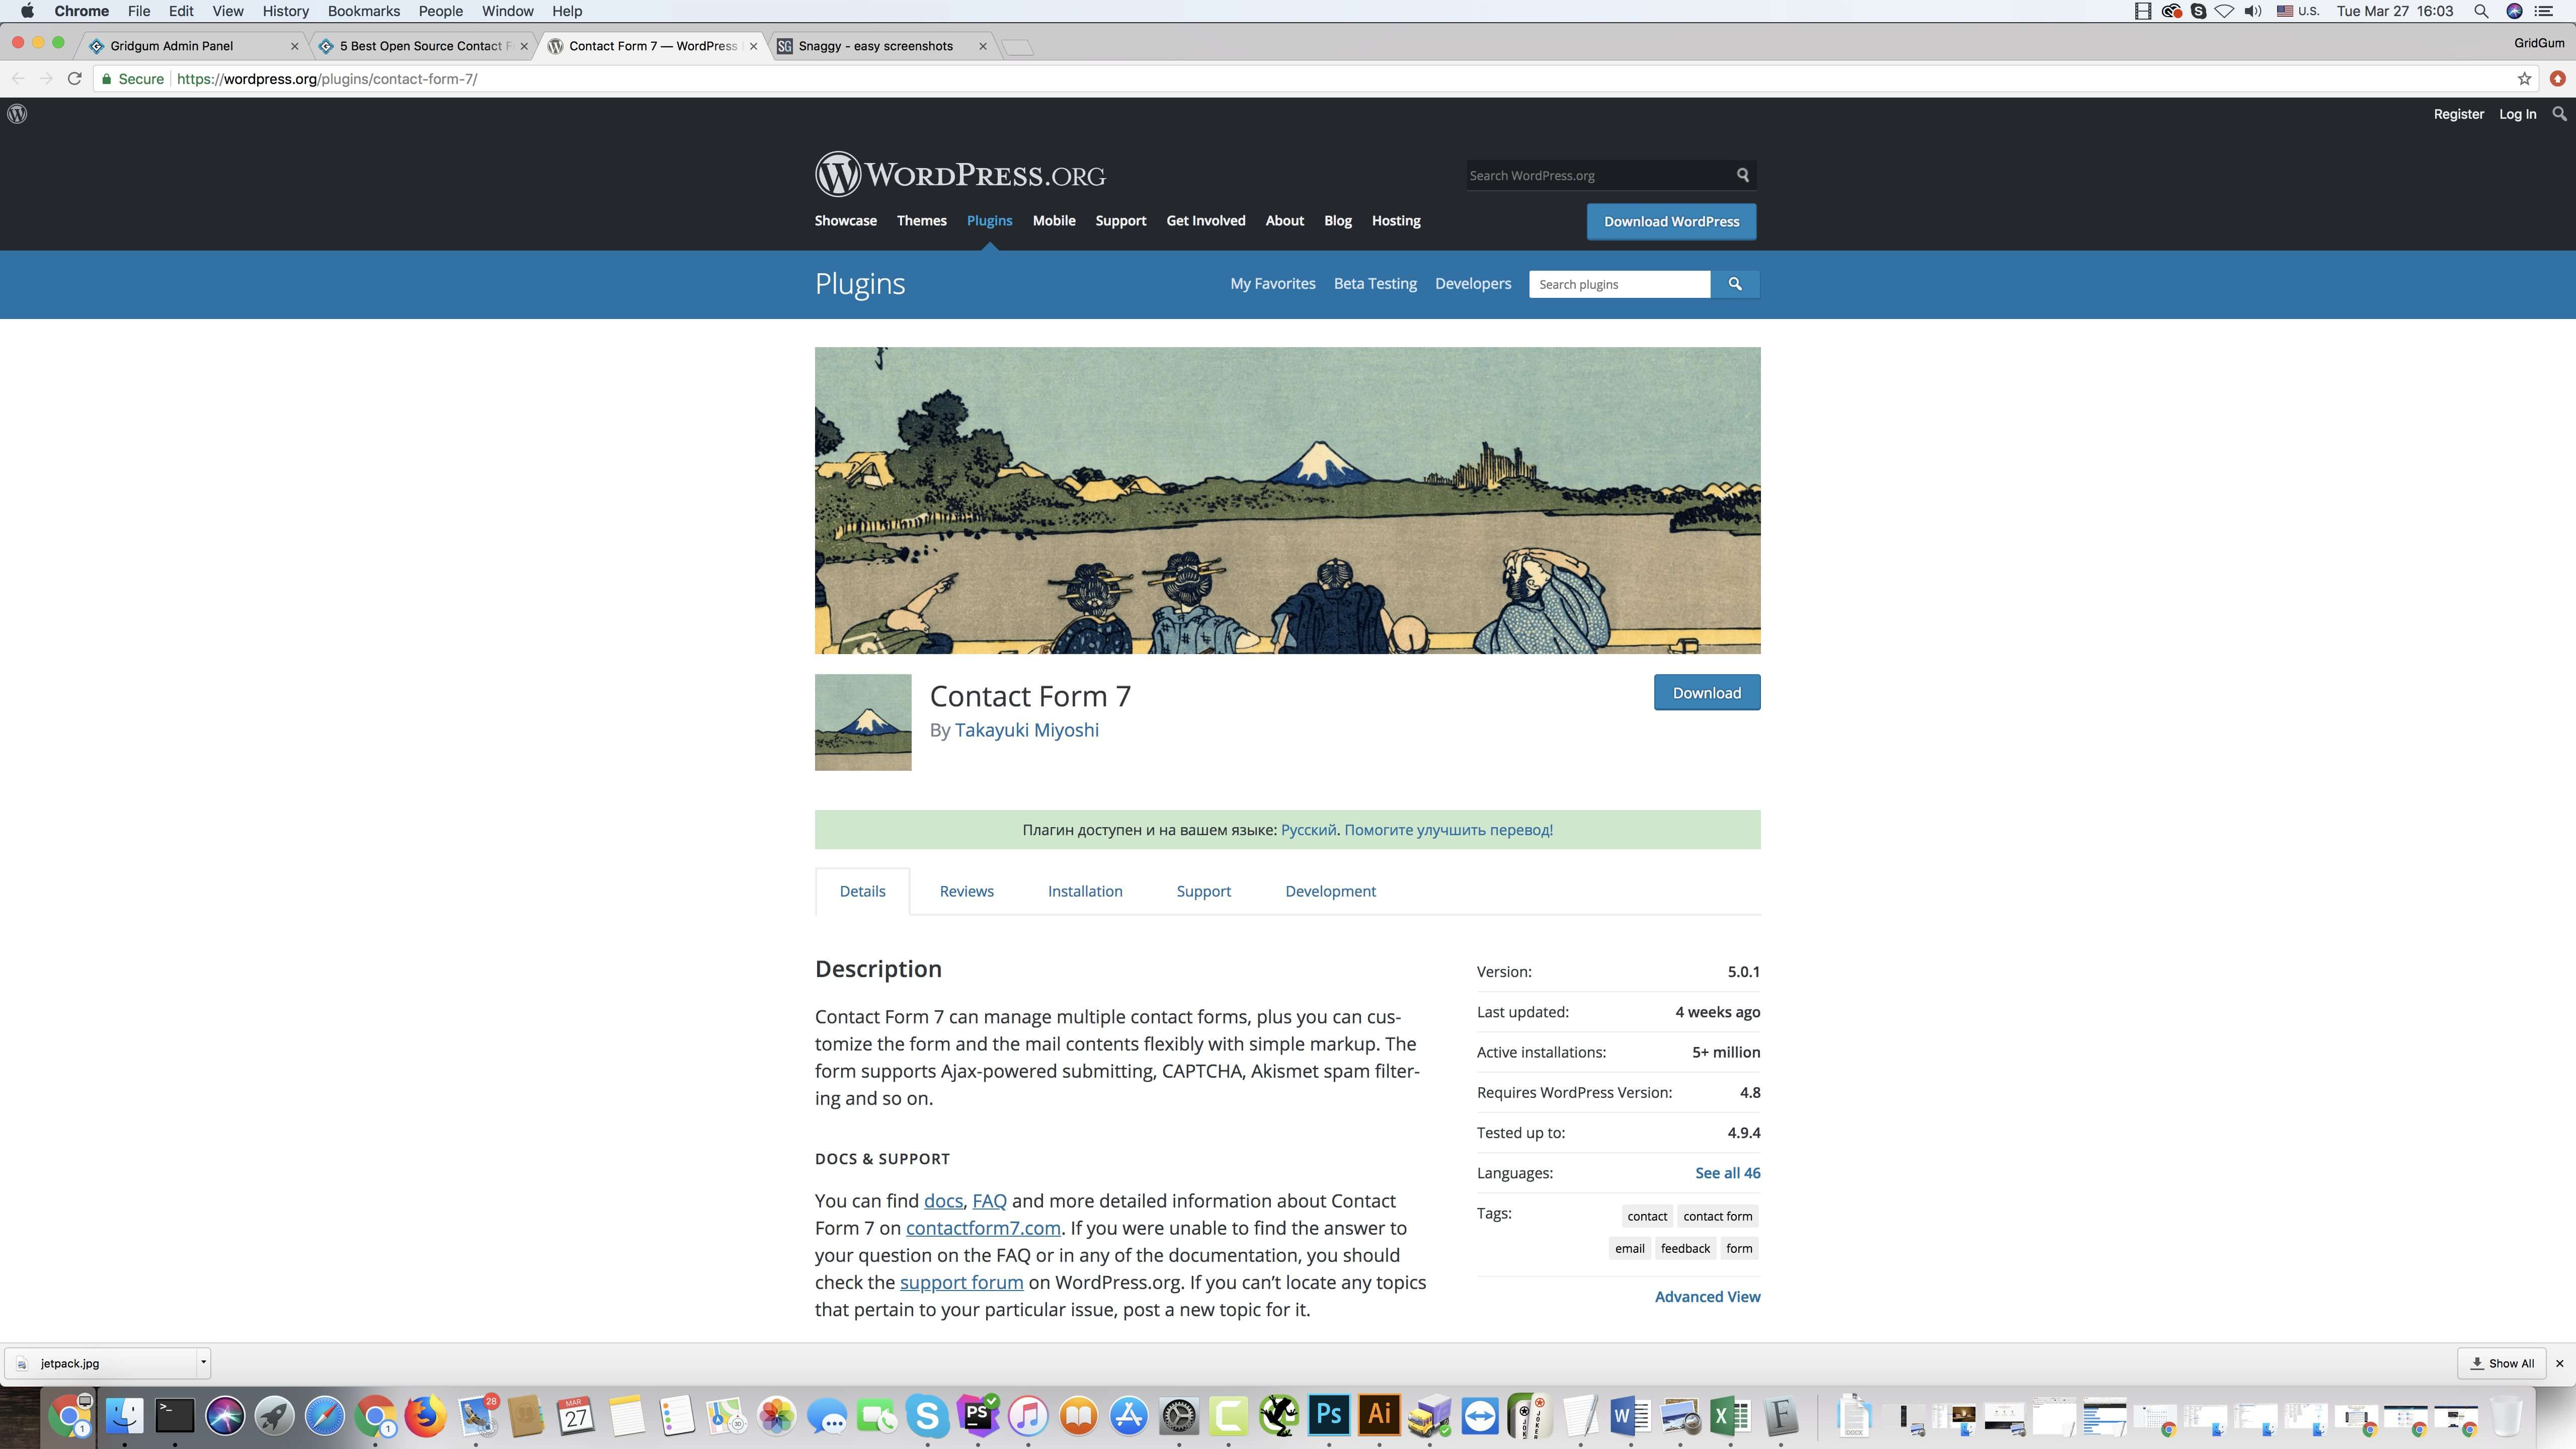This screenshot has height=1449, width=2576.
Task: Open the History menu in the menu bar
Action: click(x=285, y=11)
